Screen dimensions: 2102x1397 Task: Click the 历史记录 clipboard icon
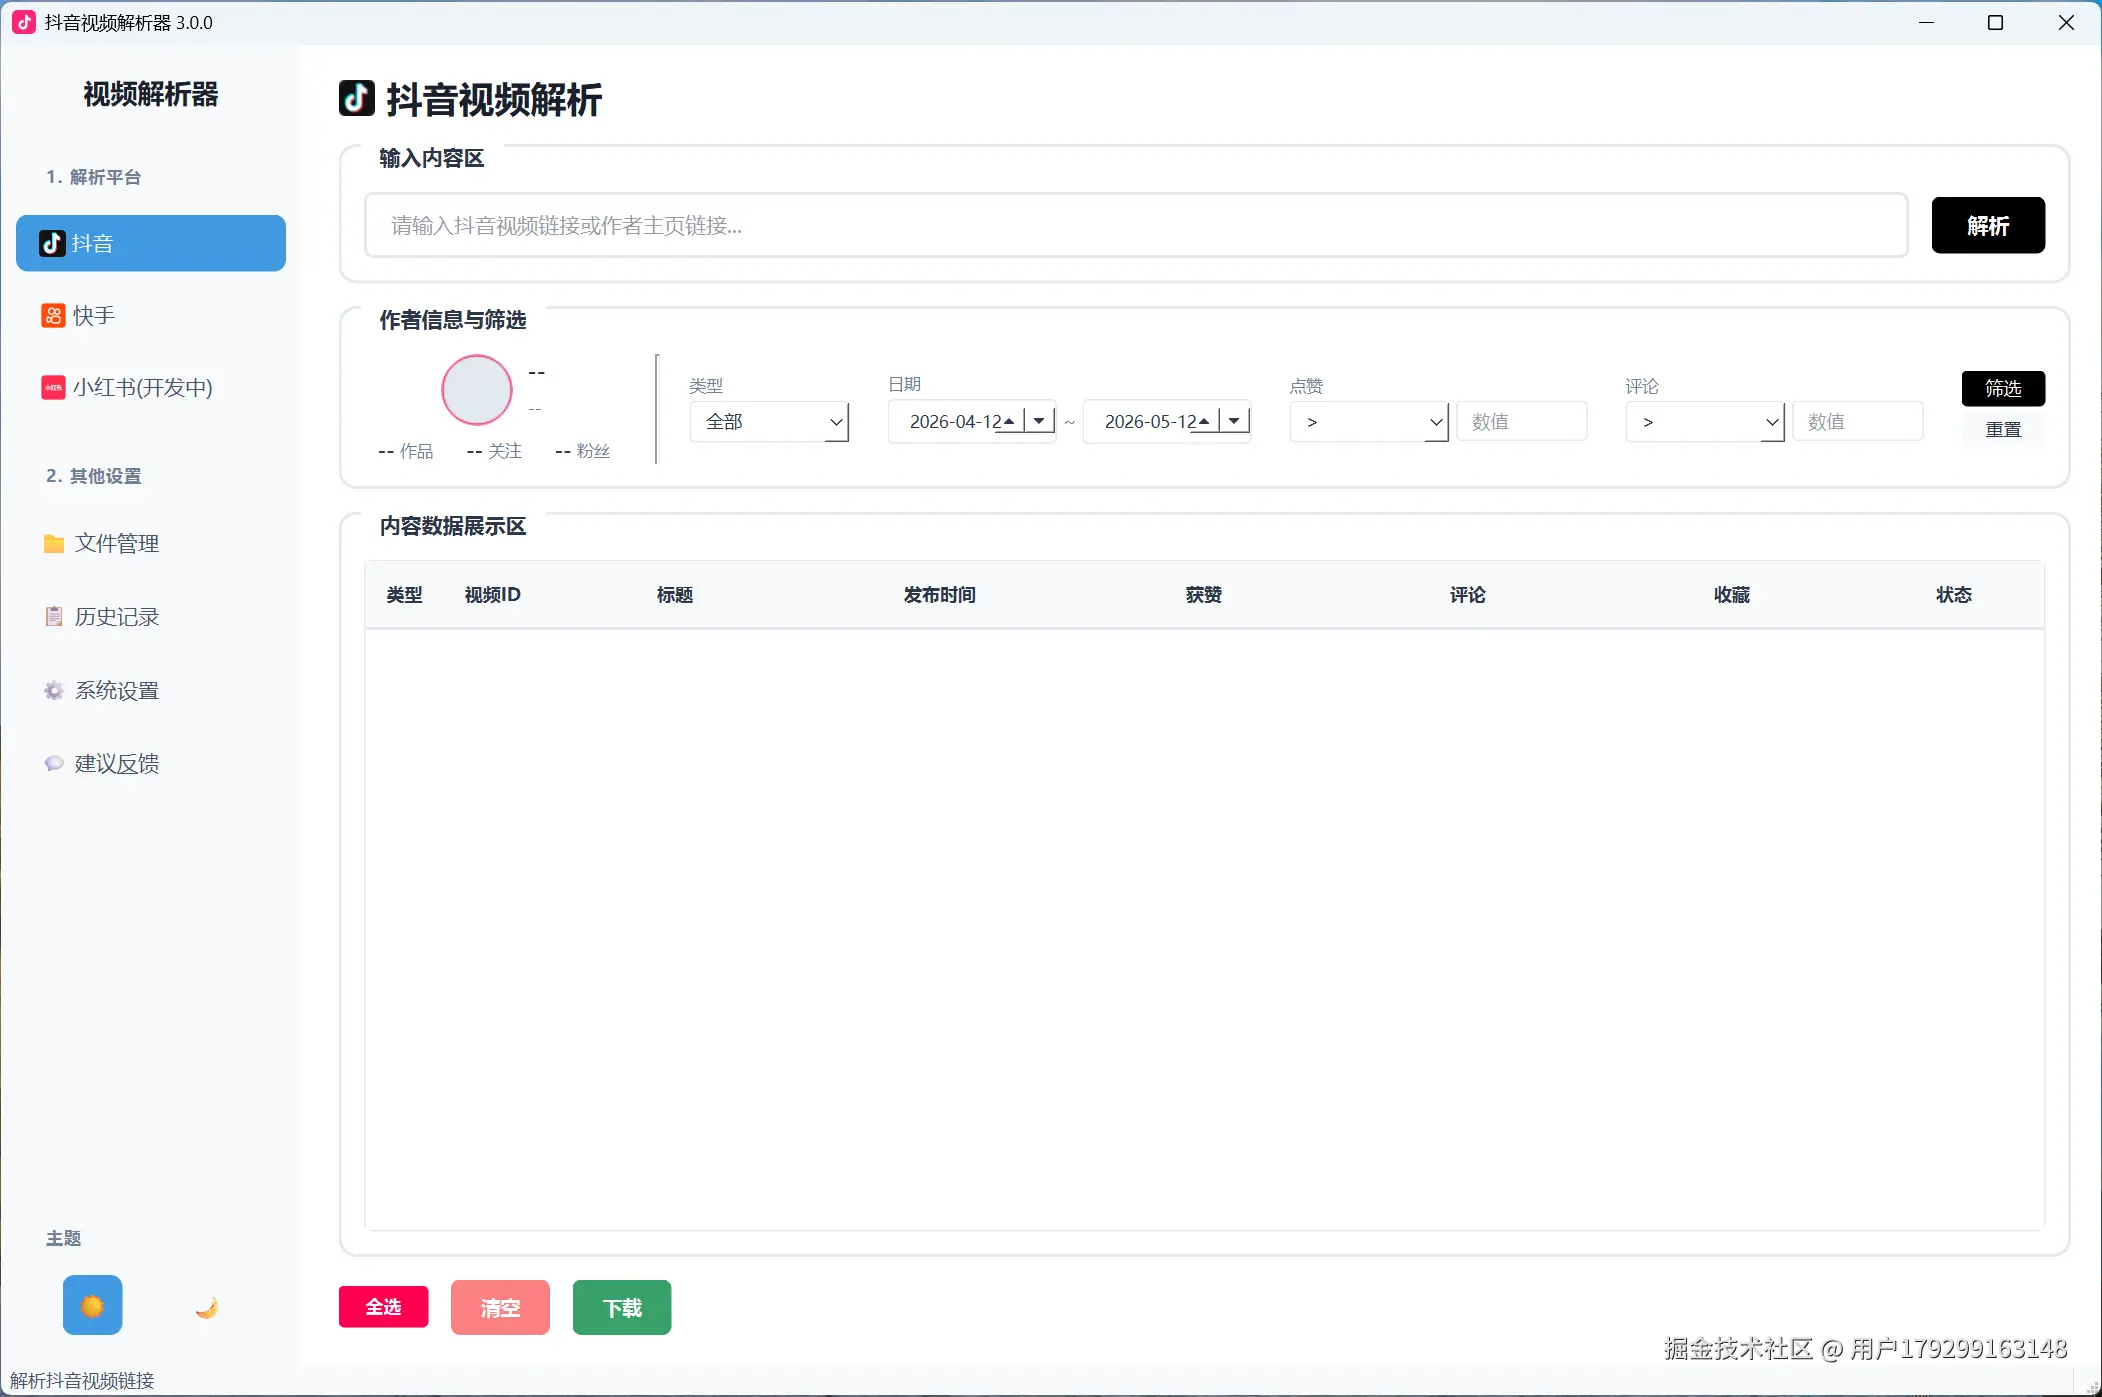(54, 616)
